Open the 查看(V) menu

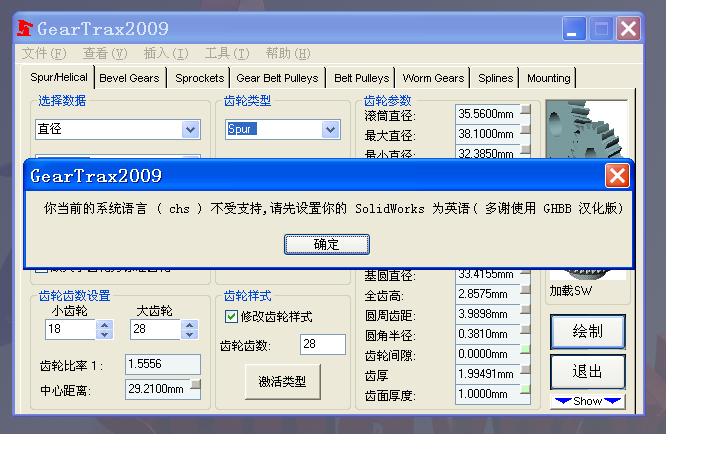[x=105, y=54]
